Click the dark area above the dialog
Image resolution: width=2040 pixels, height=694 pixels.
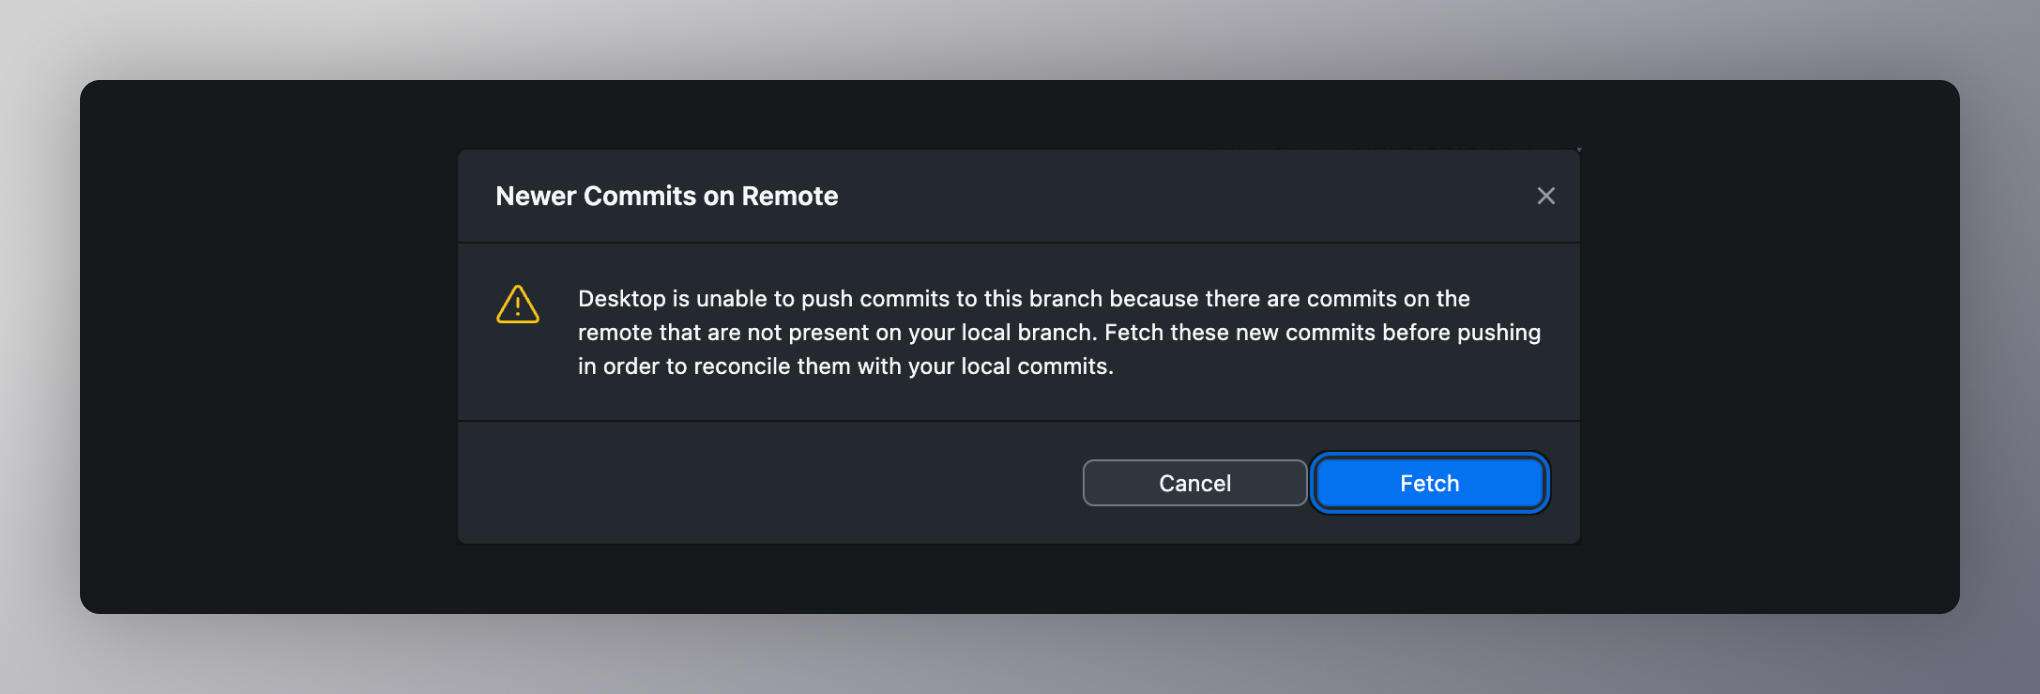point(1019,114)
